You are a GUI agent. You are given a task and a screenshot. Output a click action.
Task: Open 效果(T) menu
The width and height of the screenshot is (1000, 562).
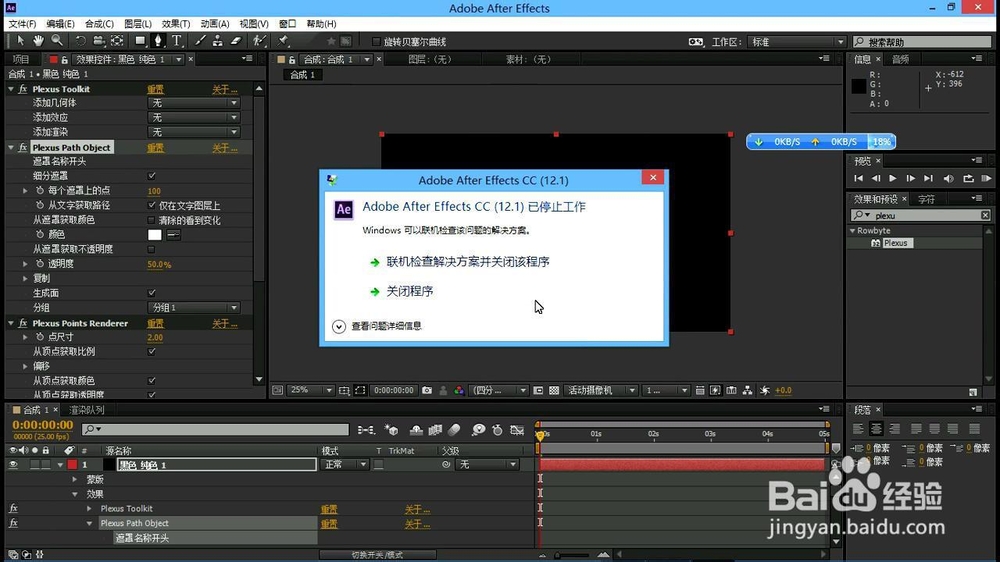tap(176, 24)
